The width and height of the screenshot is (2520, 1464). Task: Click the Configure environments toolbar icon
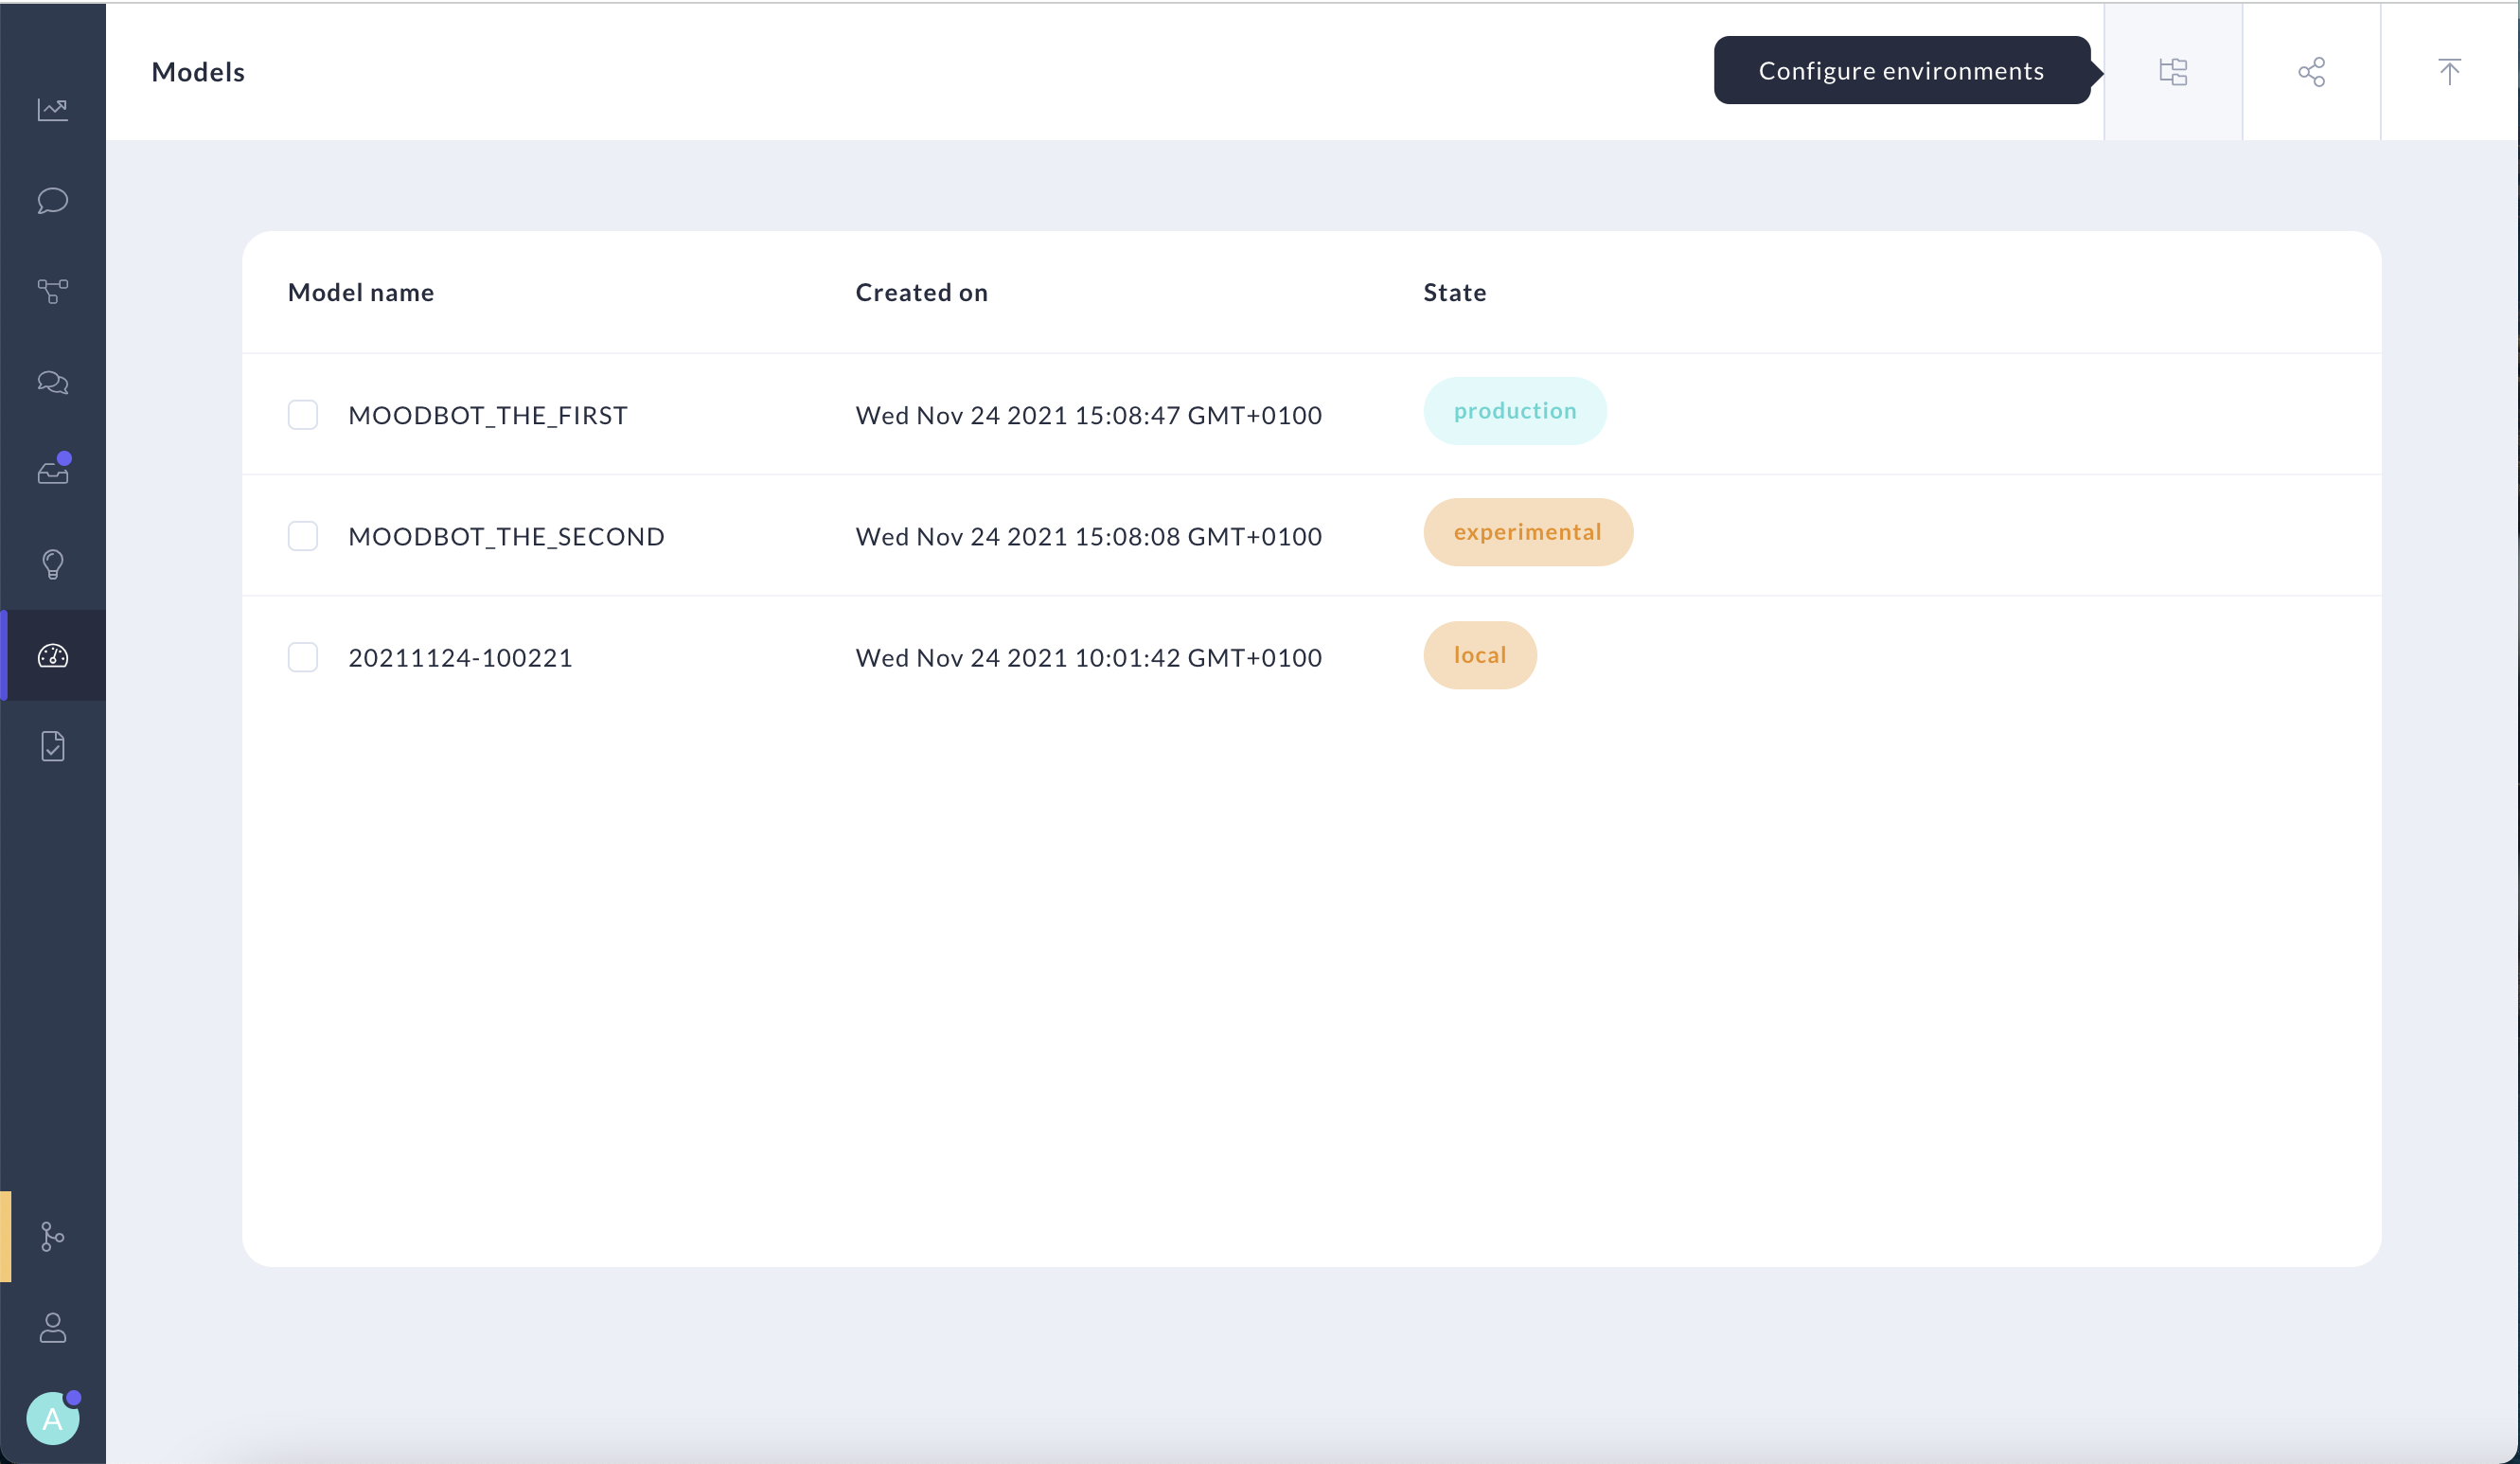point(2173,72)
